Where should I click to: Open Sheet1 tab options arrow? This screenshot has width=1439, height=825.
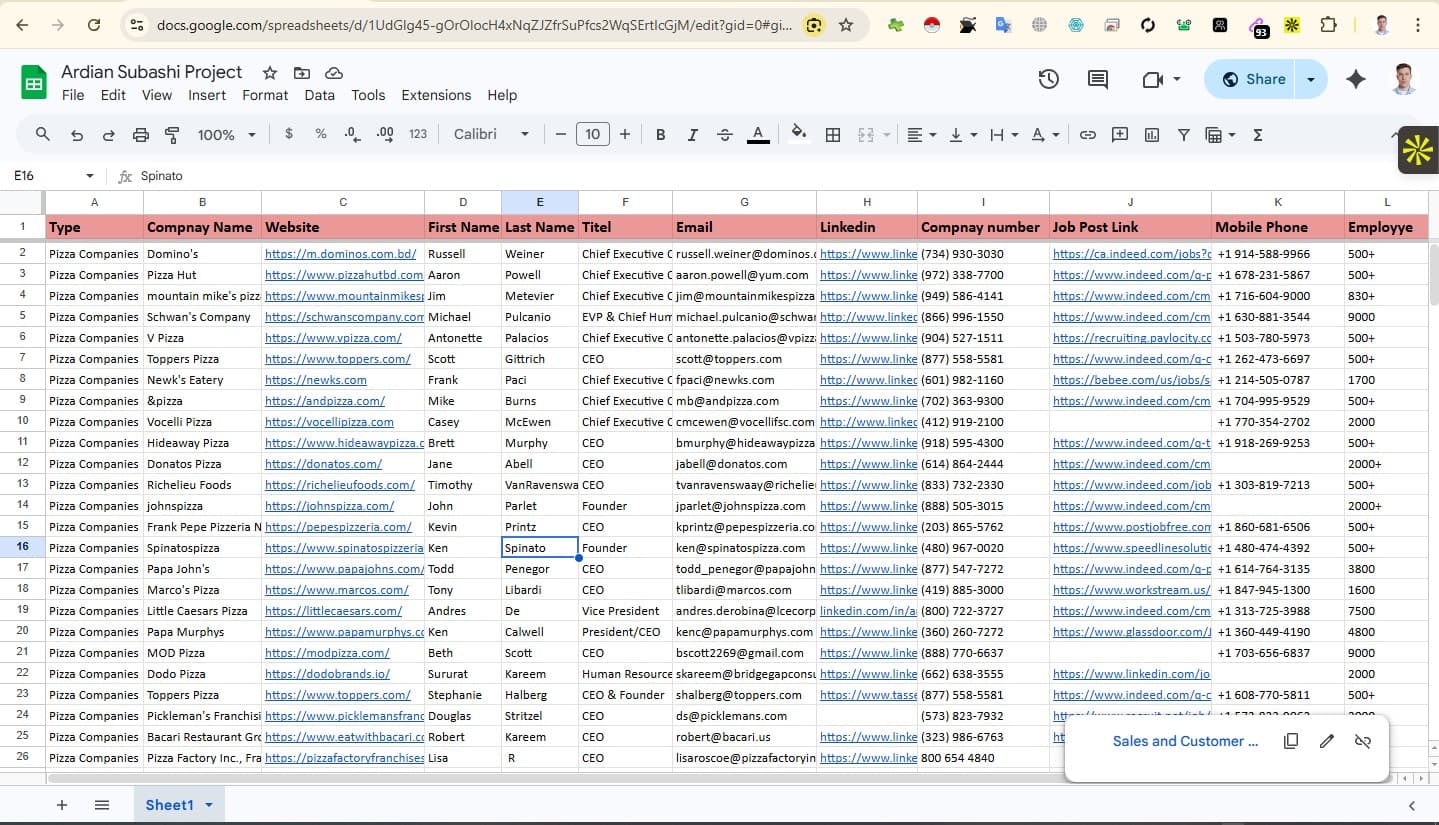[x=209, y=805]
